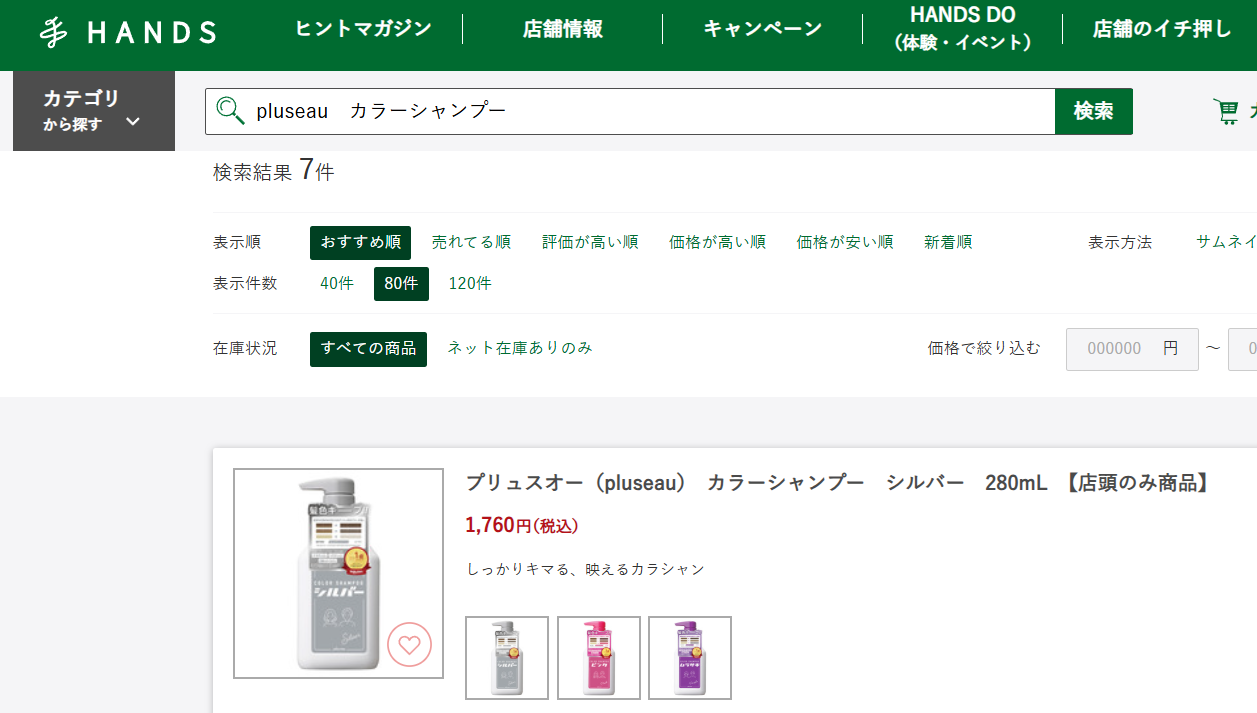The image size is (1257, 713).
Task: Open ヒントマガジン menu
Action: pyautogui.click(x=363, y=29)
